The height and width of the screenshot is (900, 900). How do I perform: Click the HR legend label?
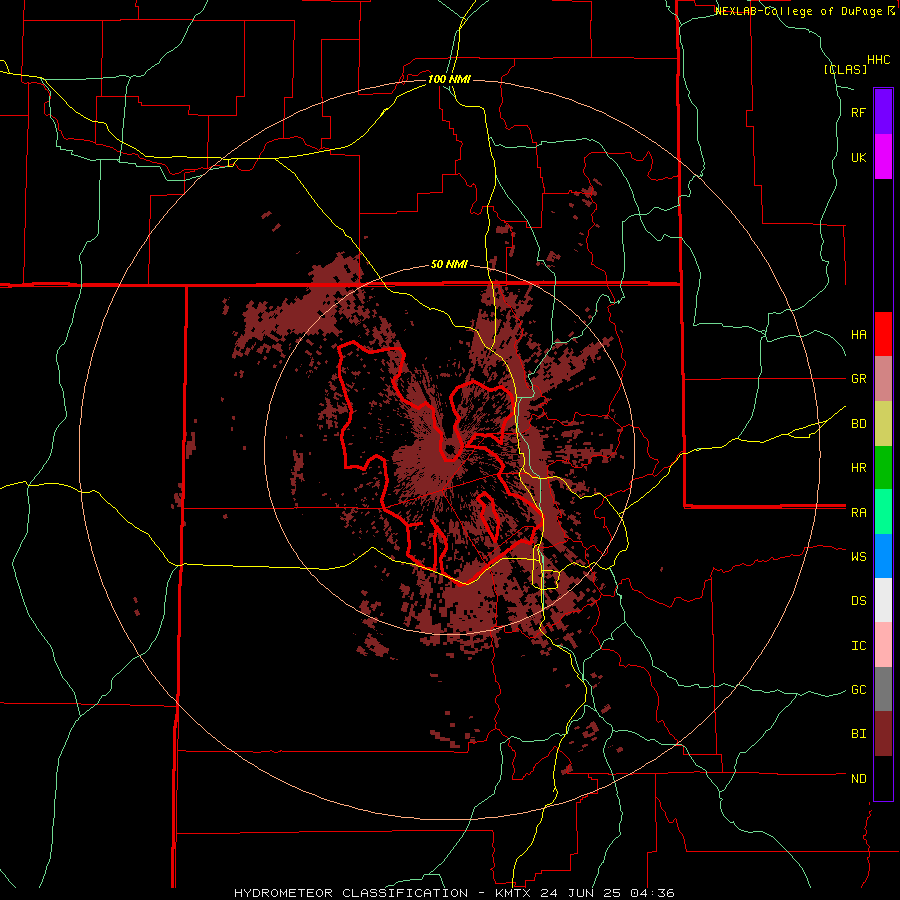[859, 468]
